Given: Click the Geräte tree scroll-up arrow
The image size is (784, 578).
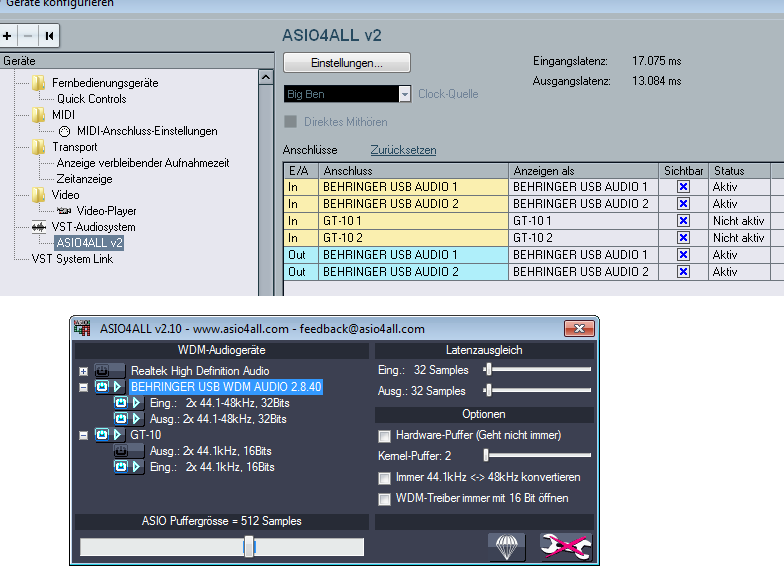Looking at the screenshot, I should pyautogui.click(x=266, y=77).
